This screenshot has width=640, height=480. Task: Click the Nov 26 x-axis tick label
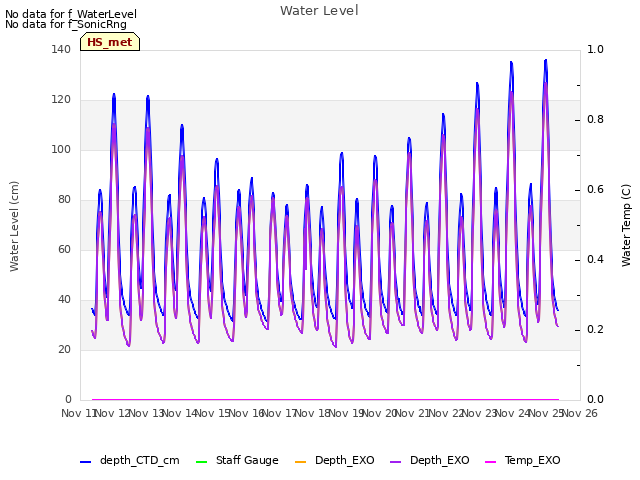click(580, 413)
